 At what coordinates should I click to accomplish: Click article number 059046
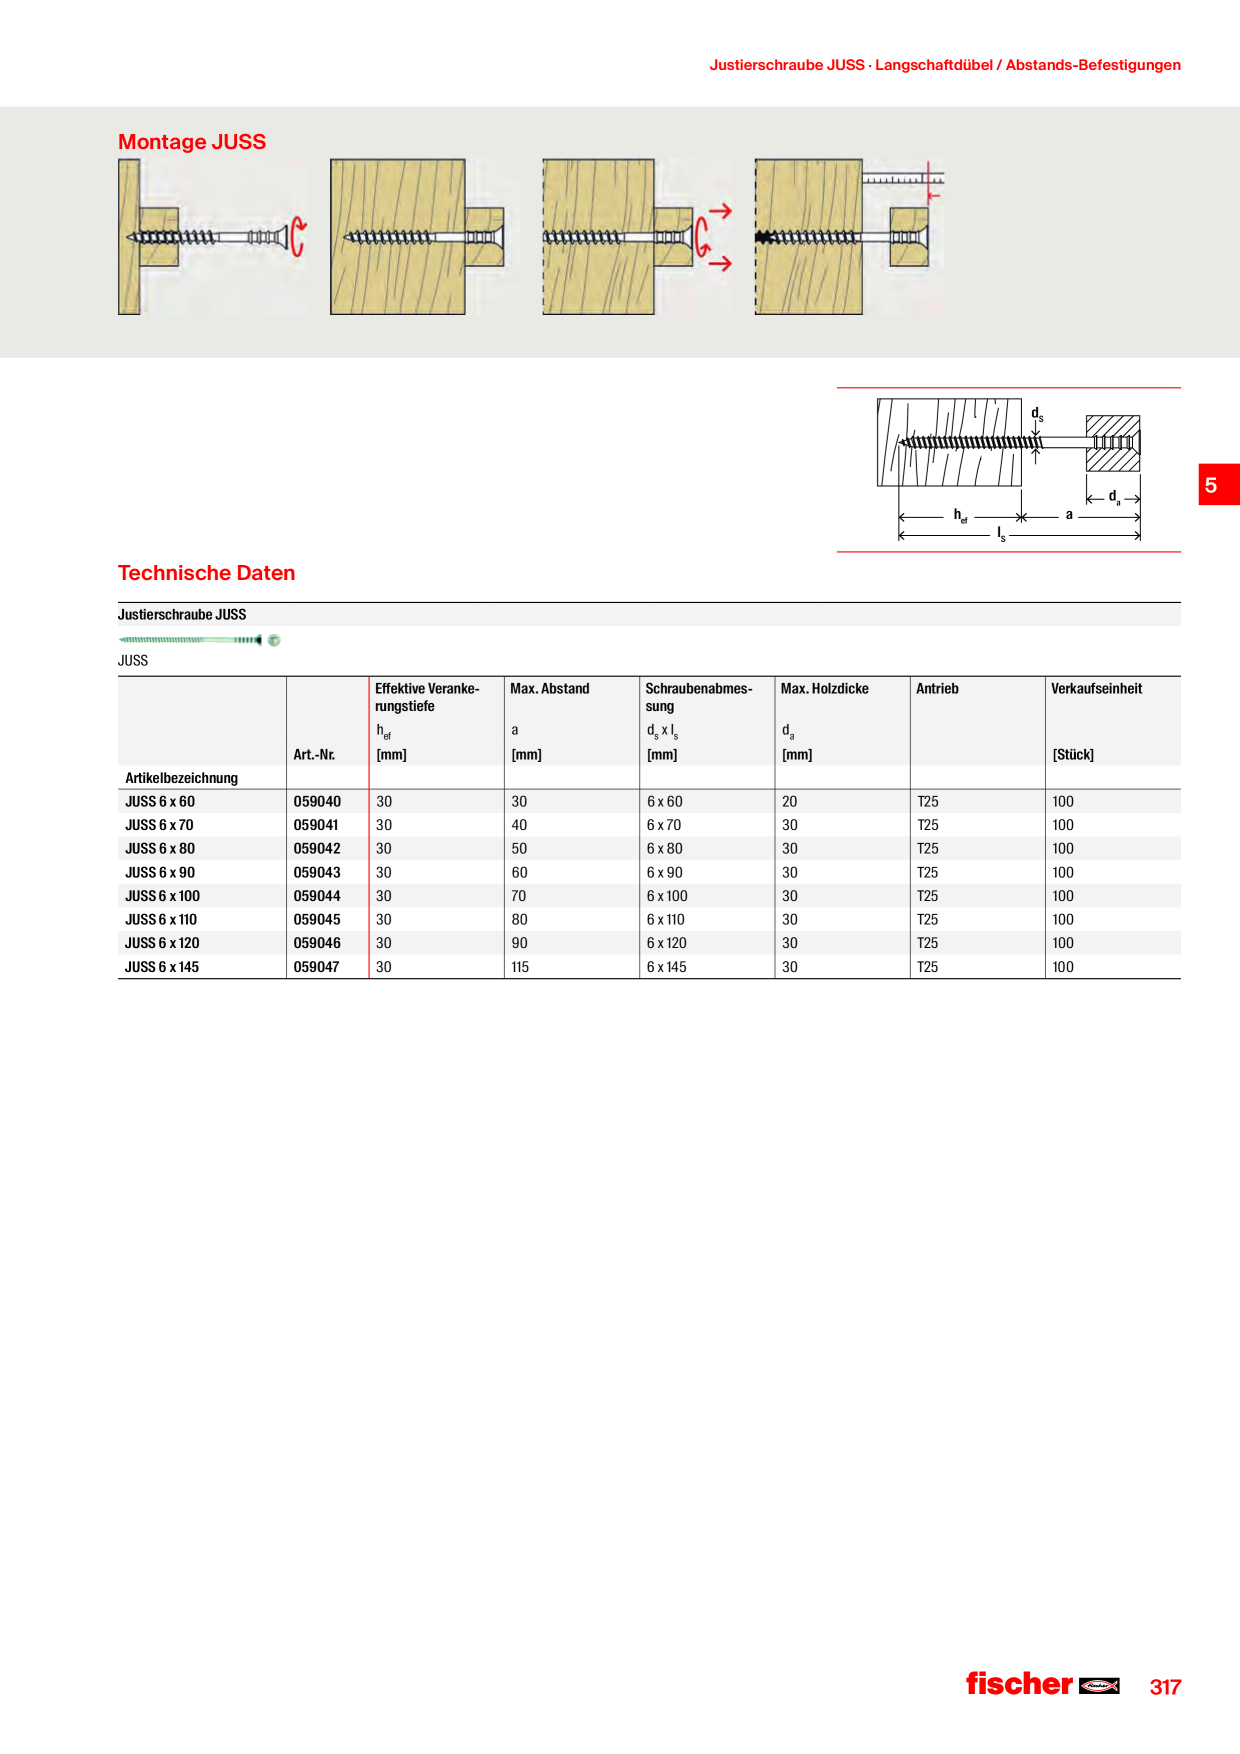(317, 943)
